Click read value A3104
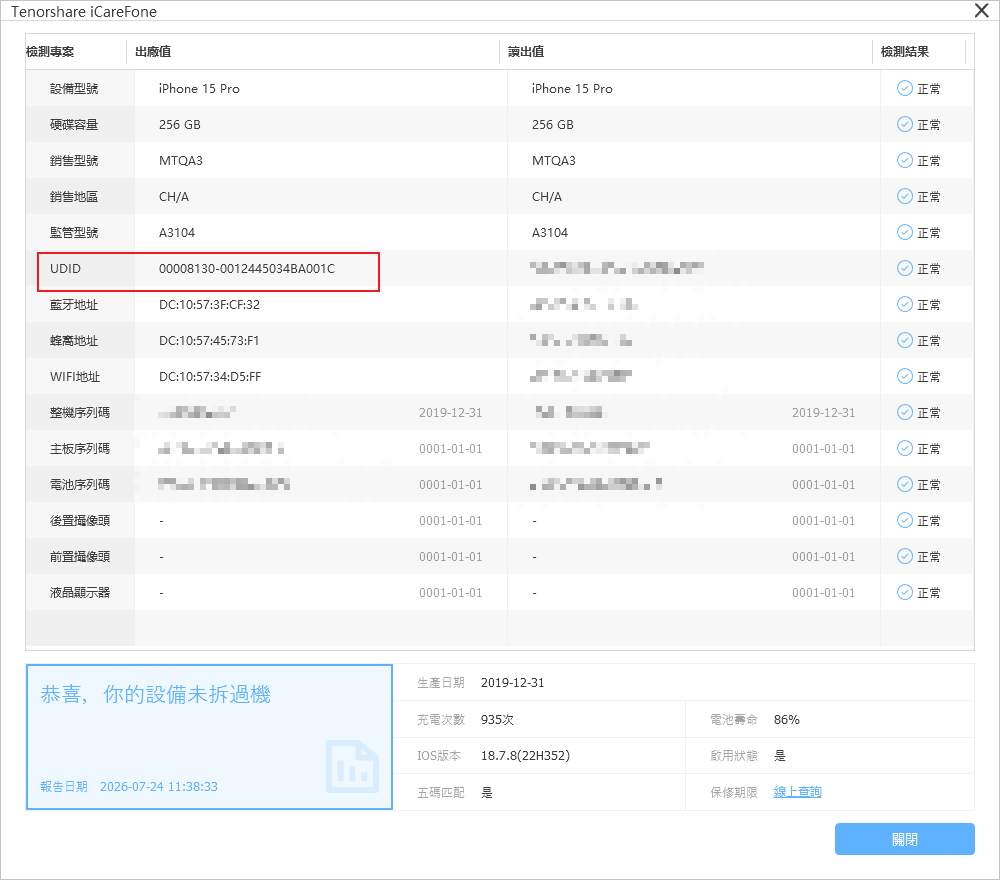This screenshot has width=1000, height=880. [550, 233]
